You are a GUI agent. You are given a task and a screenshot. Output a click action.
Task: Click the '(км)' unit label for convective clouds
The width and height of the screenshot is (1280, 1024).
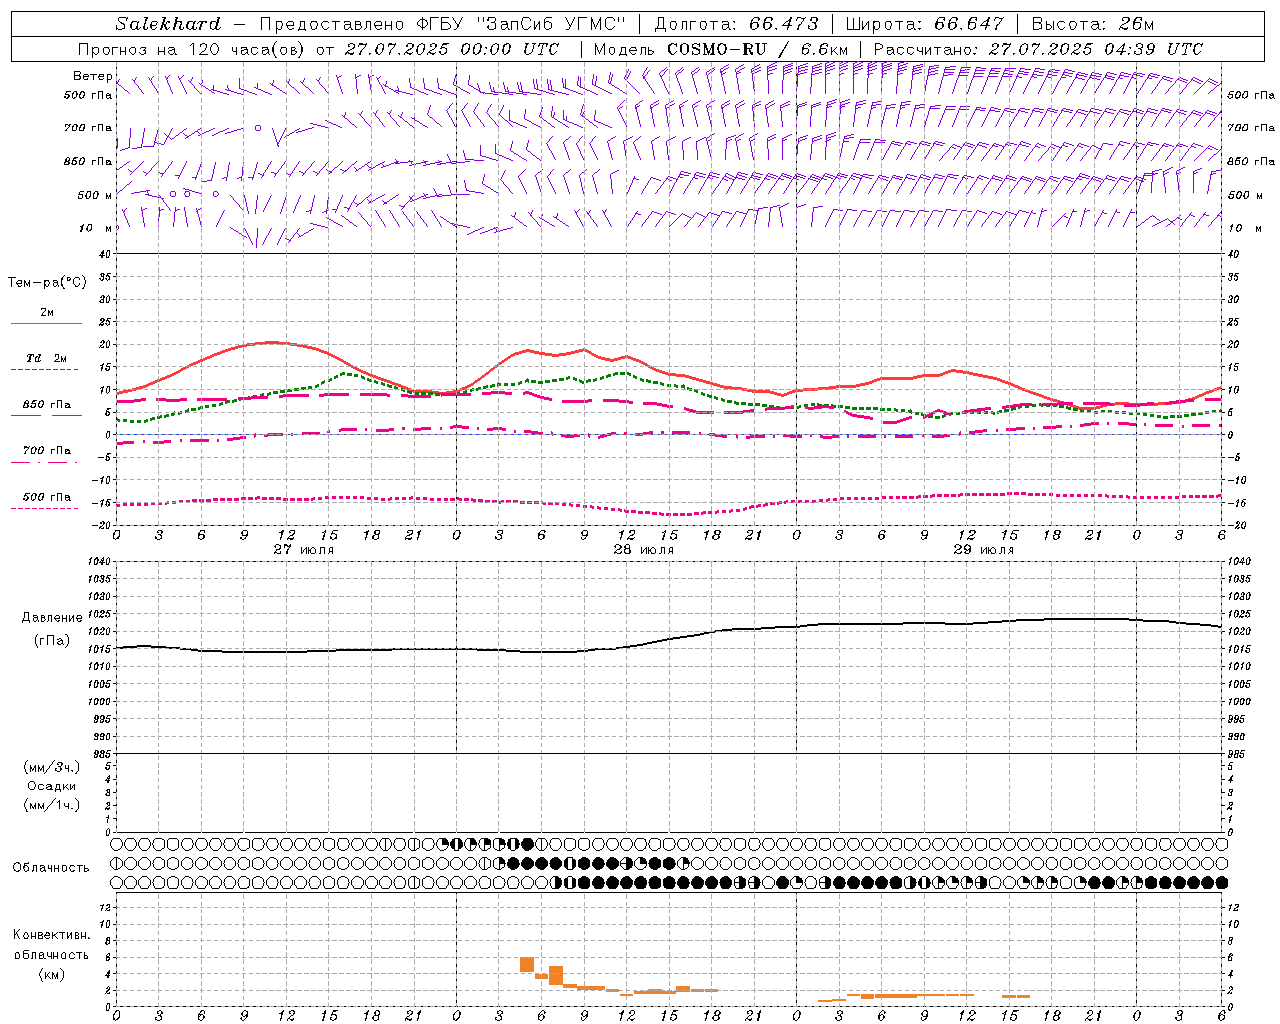(51, 974)
